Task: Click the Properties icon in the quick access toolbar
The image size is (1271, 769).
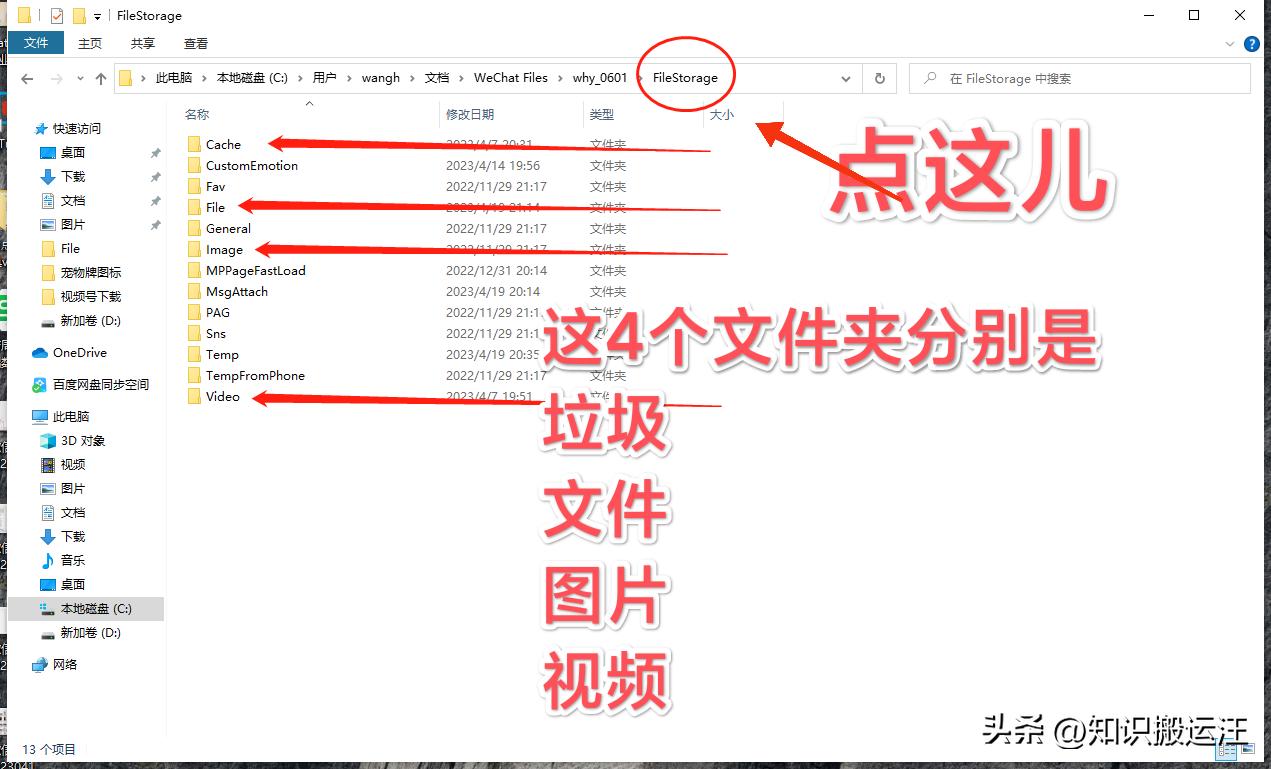Action: 57,15
